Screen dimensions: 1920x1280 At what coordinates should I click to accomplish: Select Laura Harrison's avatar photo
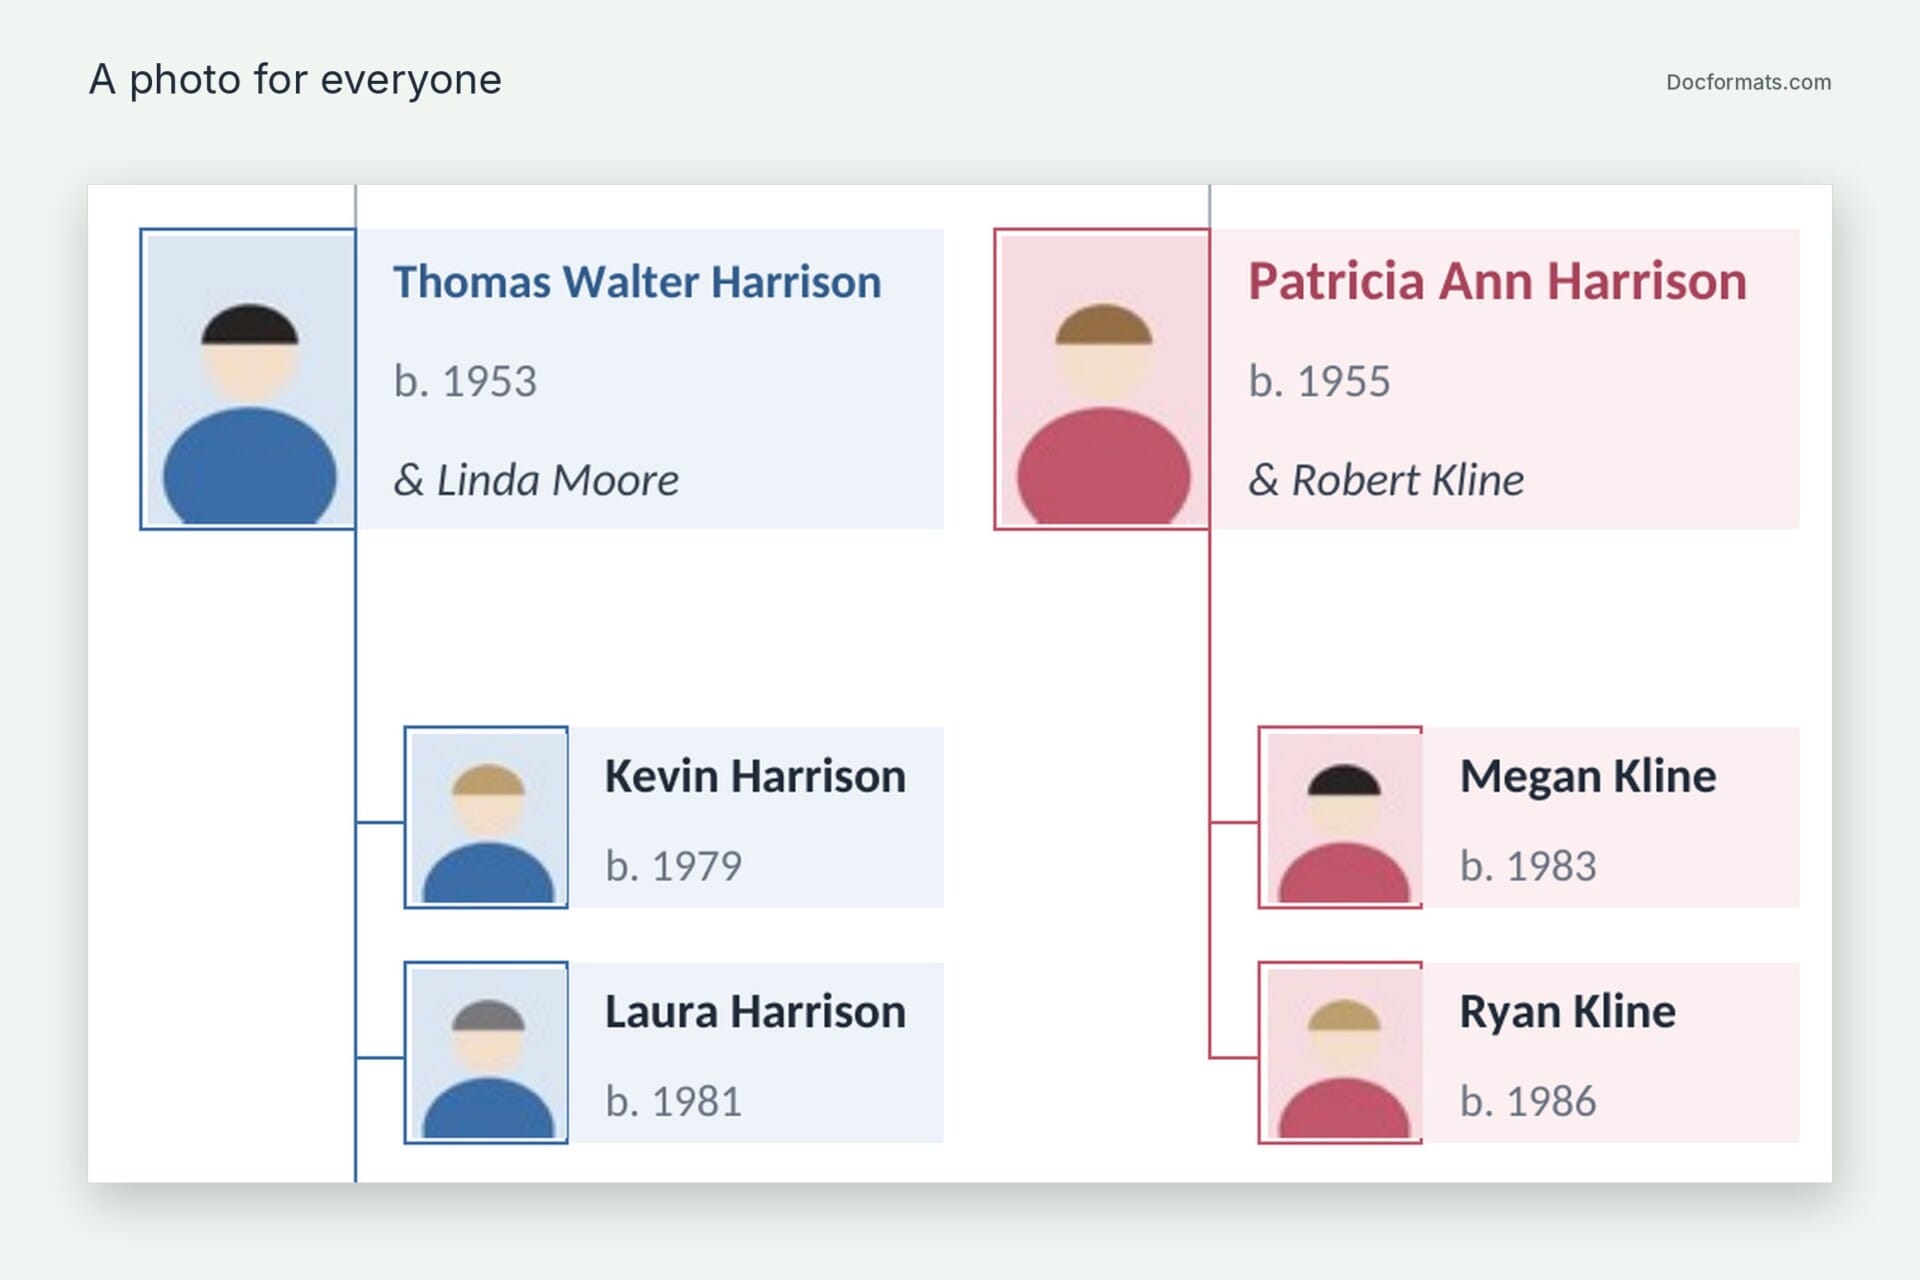pyautogui.click(x=486, y=1053)
